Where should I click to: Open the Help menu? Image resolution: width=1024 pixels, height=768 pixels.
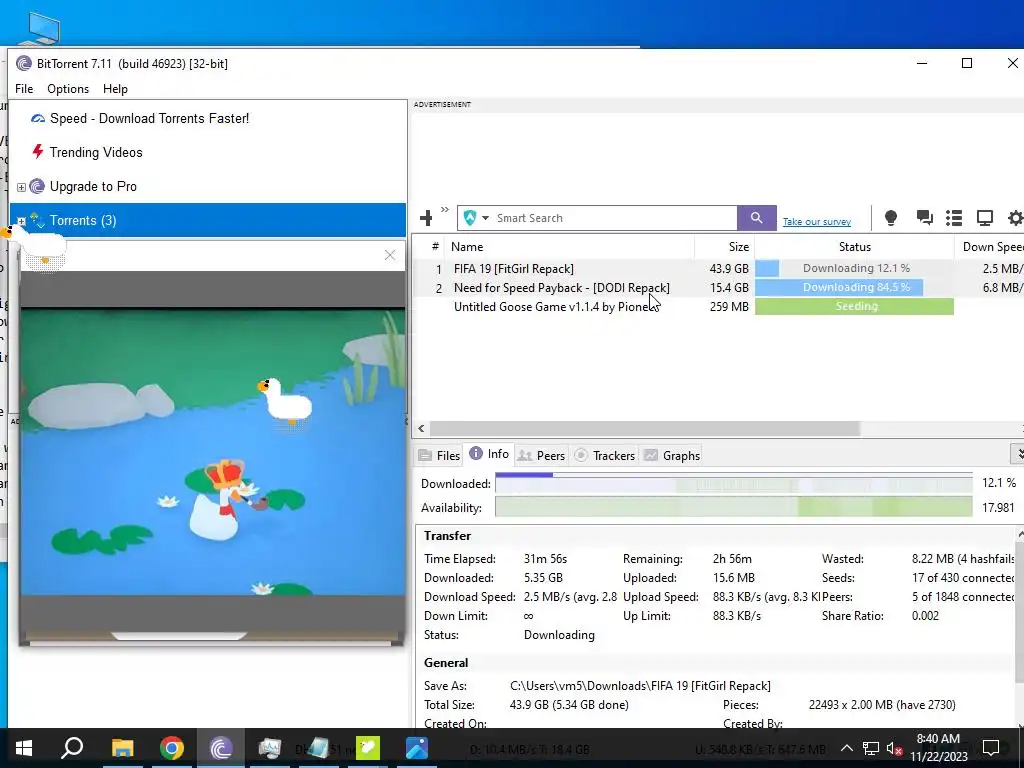point(115,89)
